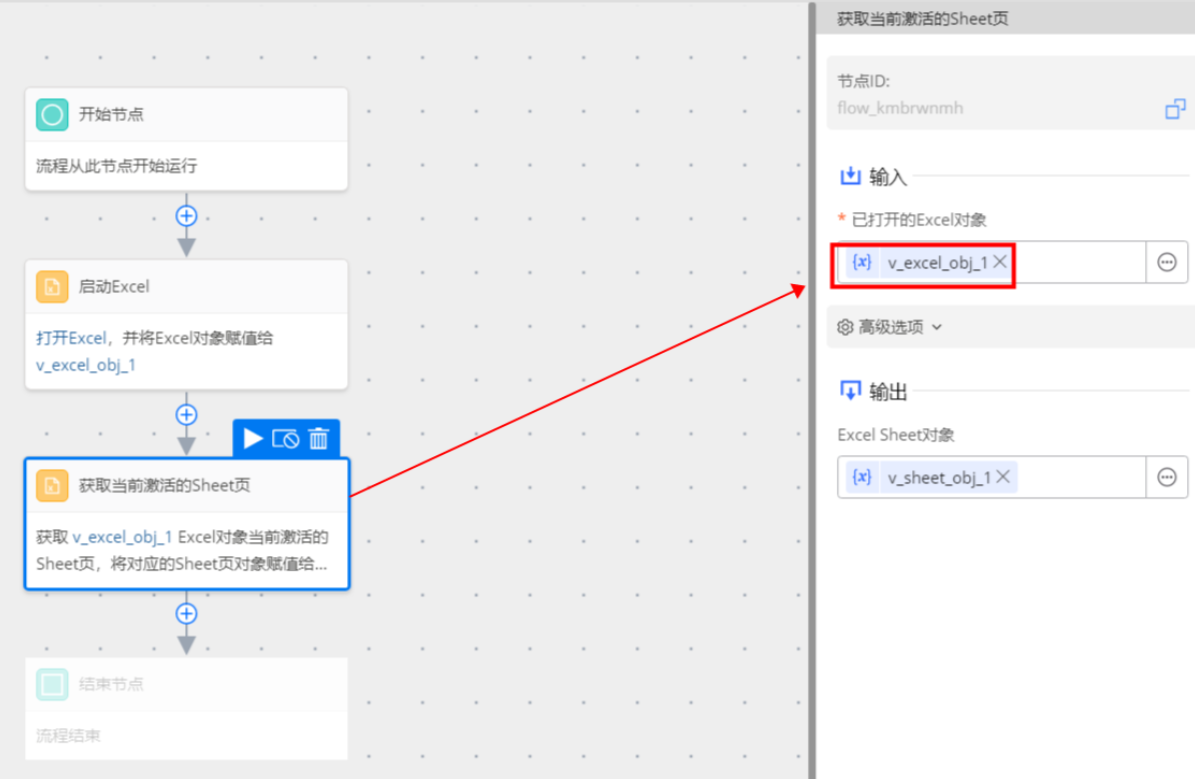The image size is (1195, 779).
Task: Click the 已打开的Excel对象 label
Action: pyautogui.click(x=919, y=220)
